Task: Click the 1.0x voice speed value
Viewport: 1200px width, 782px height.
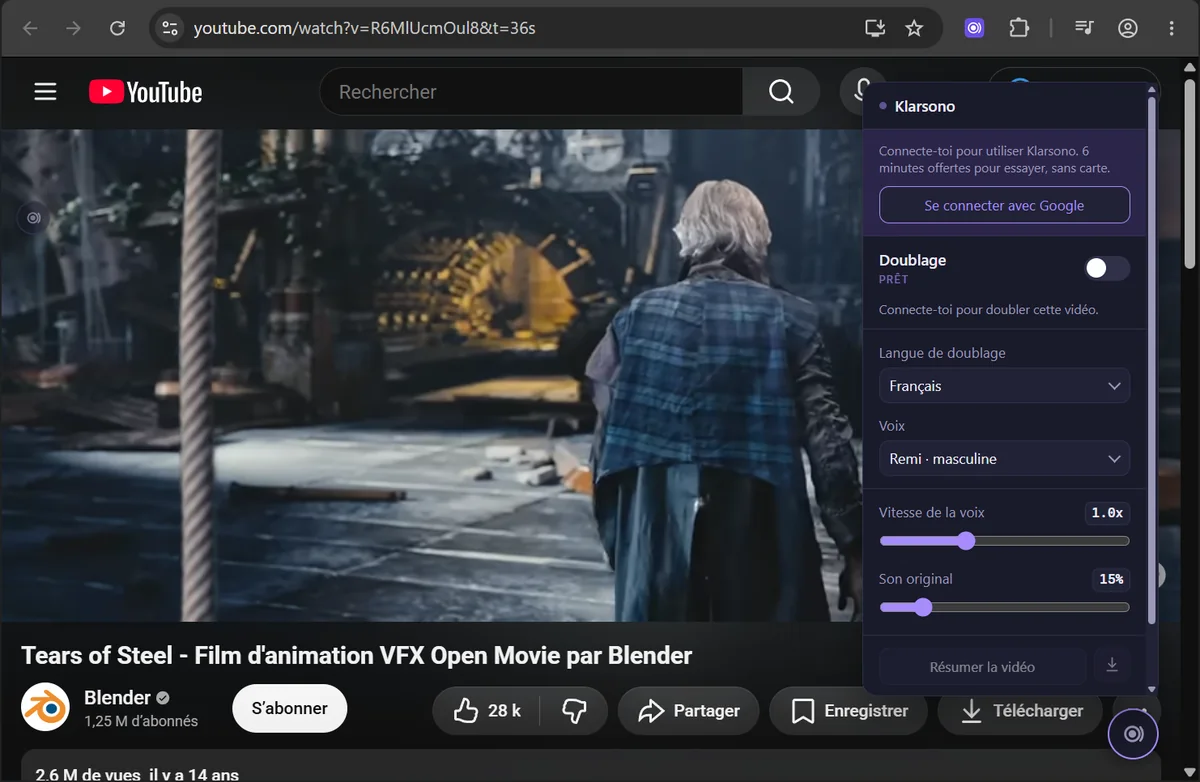Action: tap(1107, 513)
